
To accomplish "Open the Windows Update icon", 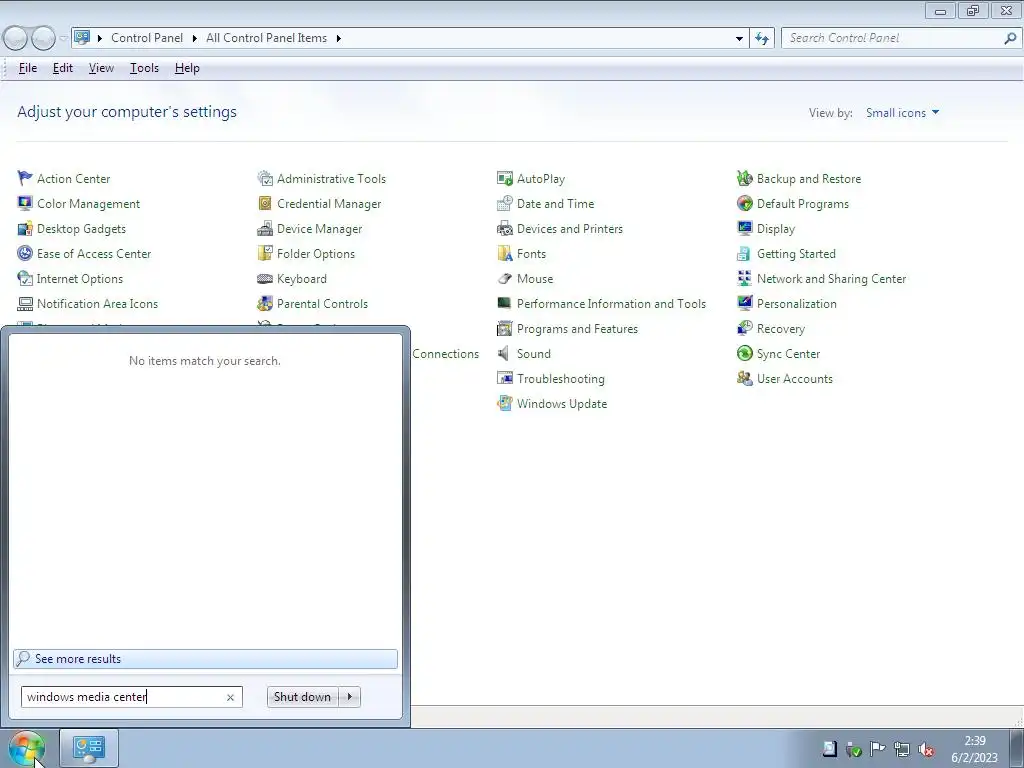I will (505, 404).
